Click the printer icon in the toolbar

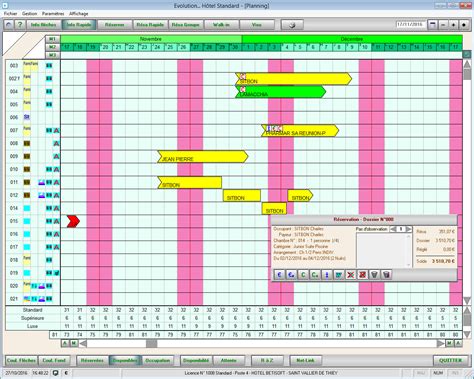[x=292, y=25]
